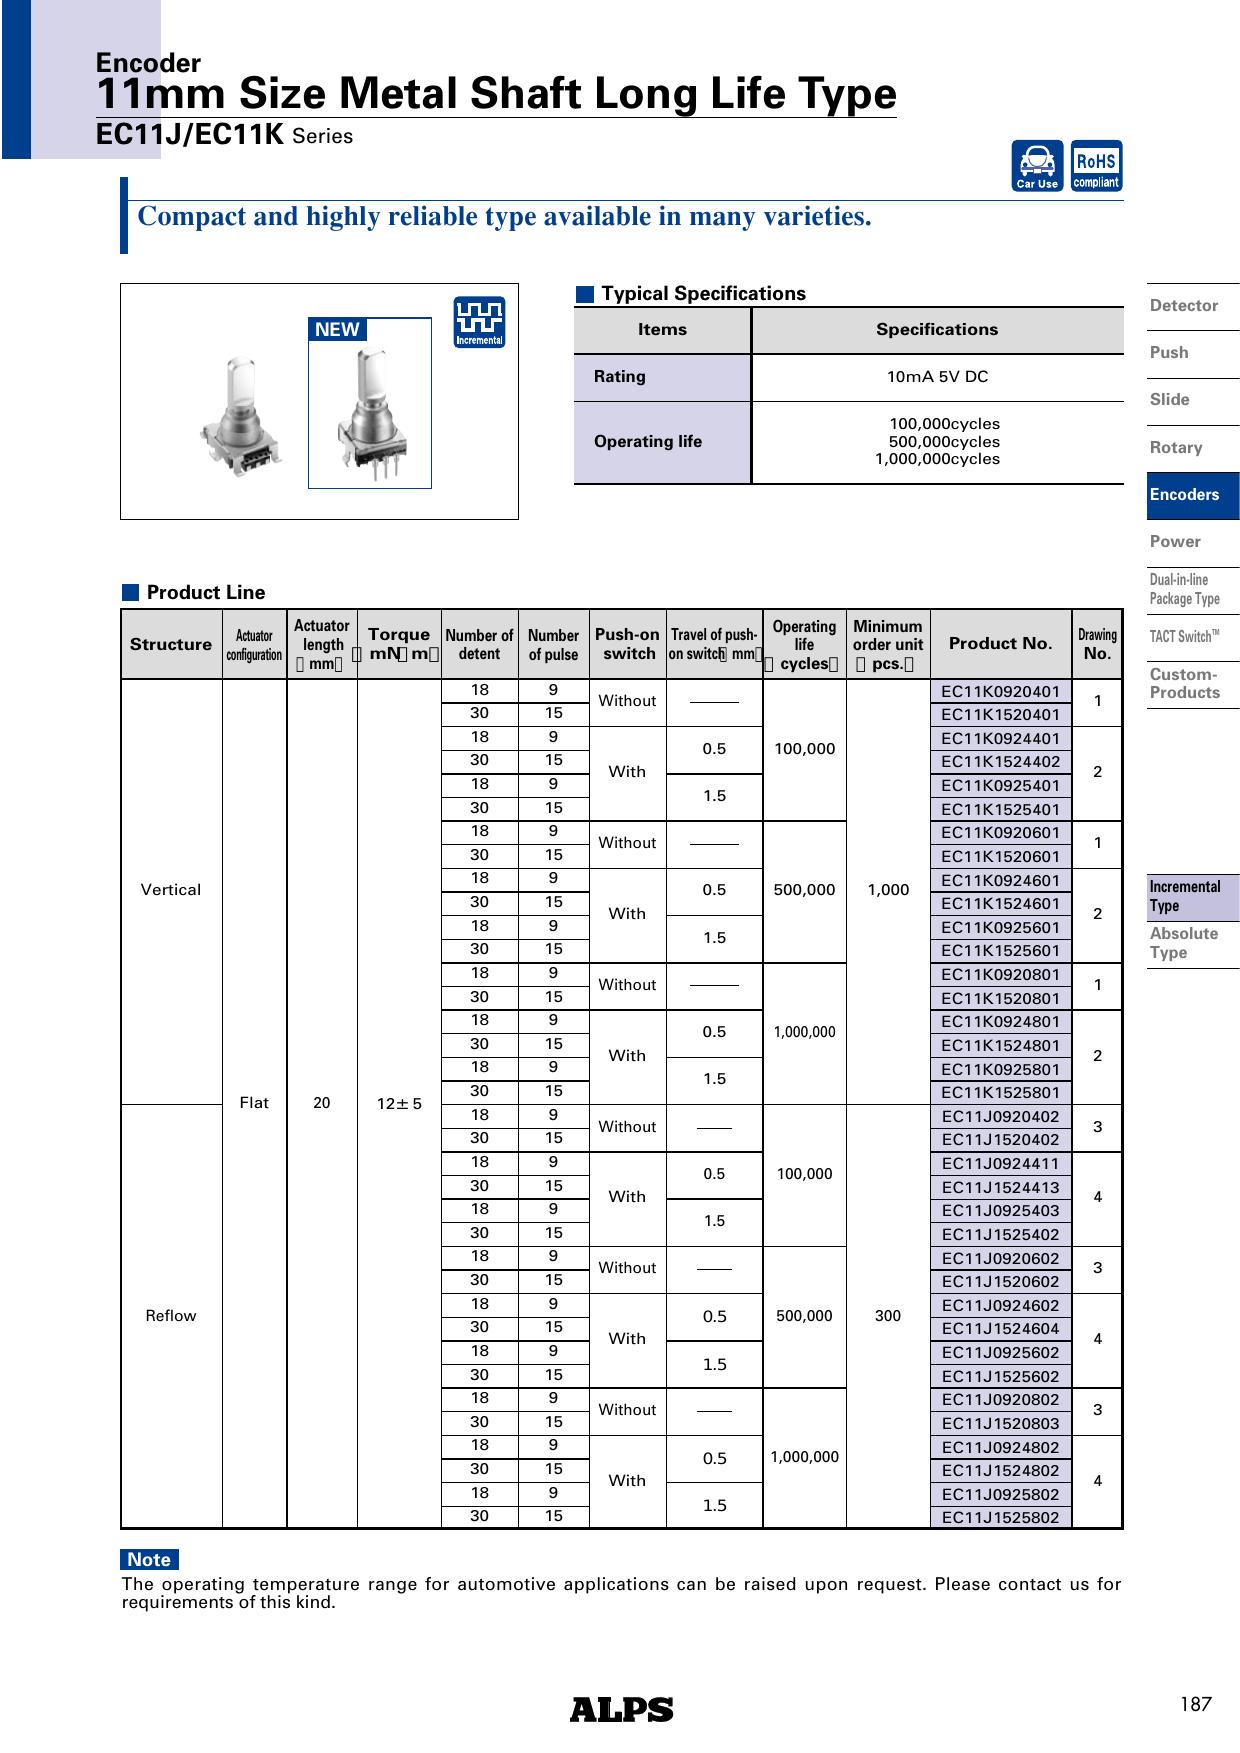The height and width of the screenshot is (1753, 1240).
Task: Open the Detector side tab
Action: pyautogui.click(x=1184, y=306)
